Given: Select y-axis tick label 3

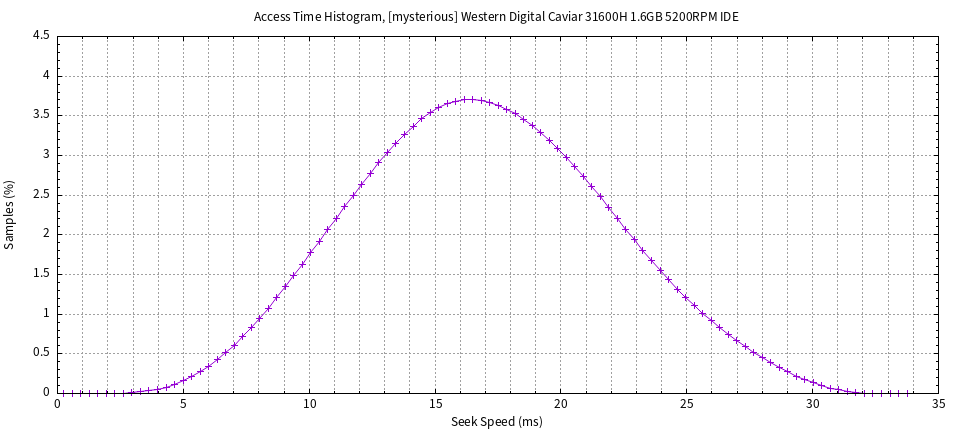Looking at the screenshot, I should (46, 155).
